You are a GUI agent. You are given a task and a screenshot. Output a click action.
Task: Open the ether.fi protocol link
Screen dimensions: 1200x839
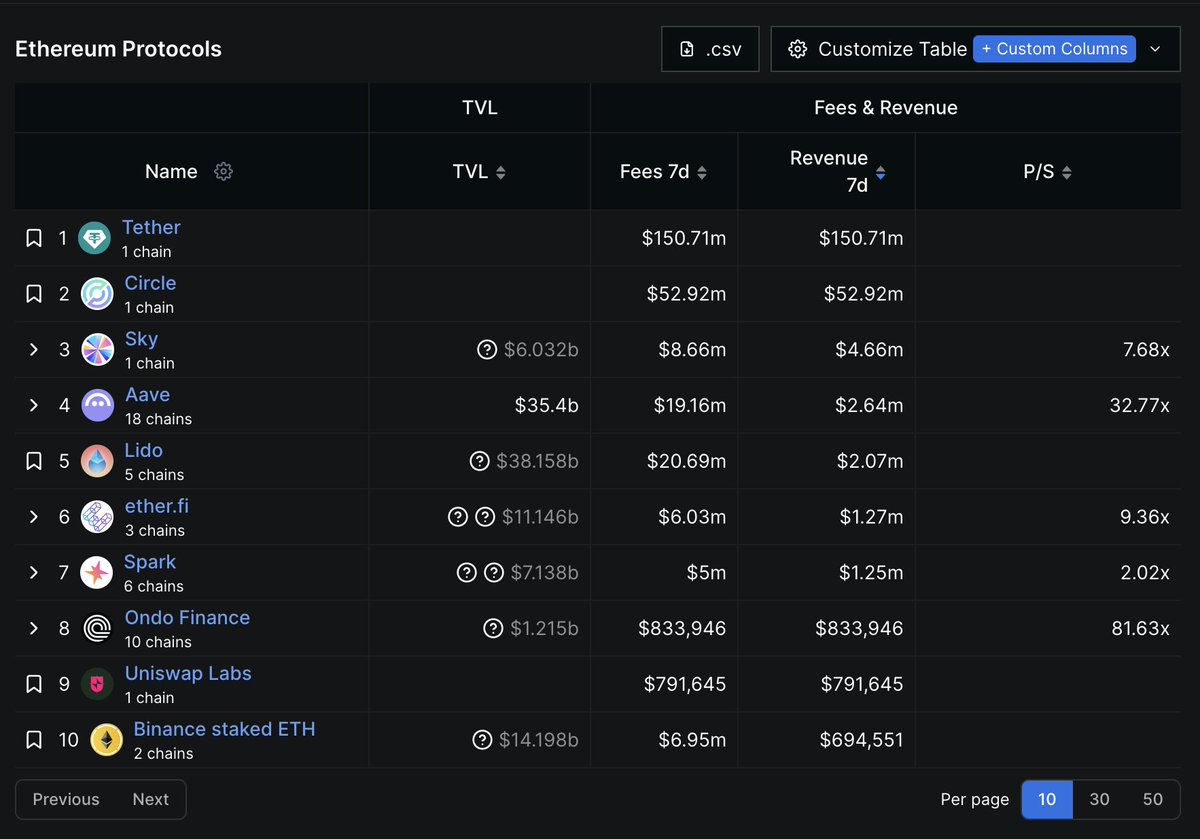click(155, 506)
